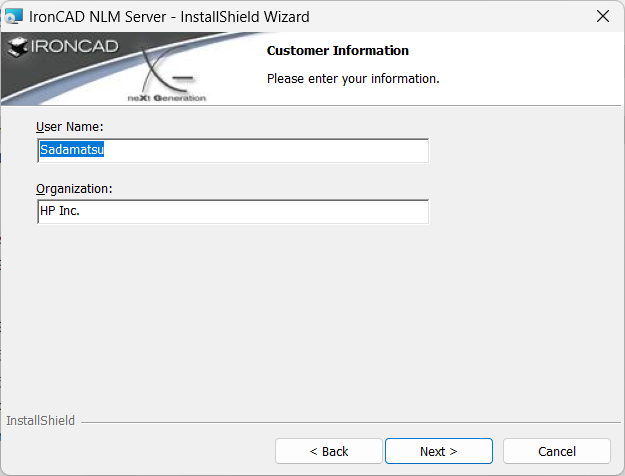Click the Organization field showing HP Inc.
This screenshot has width=625, height=476.
(233, 212)
